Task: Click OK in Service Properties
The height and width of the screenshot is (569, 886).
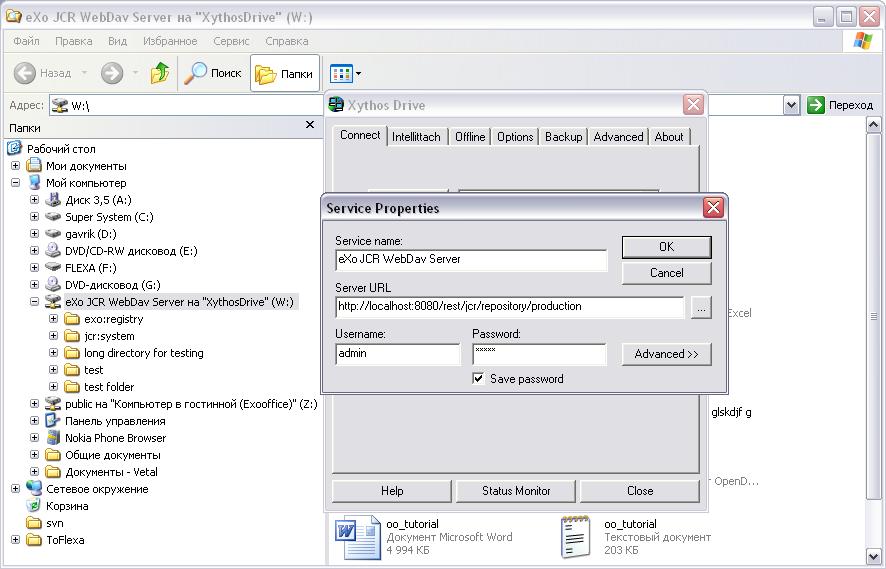Action: [x=666, y=247]
